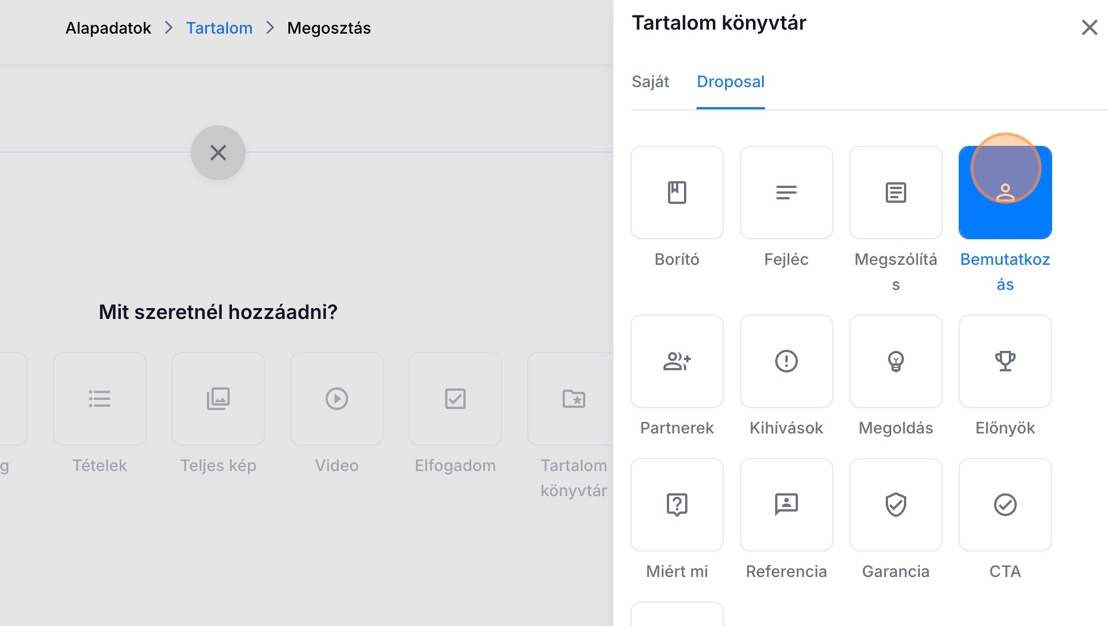Select the Borító content block icon
The image size is (1120, 626).
click(677, 193)
